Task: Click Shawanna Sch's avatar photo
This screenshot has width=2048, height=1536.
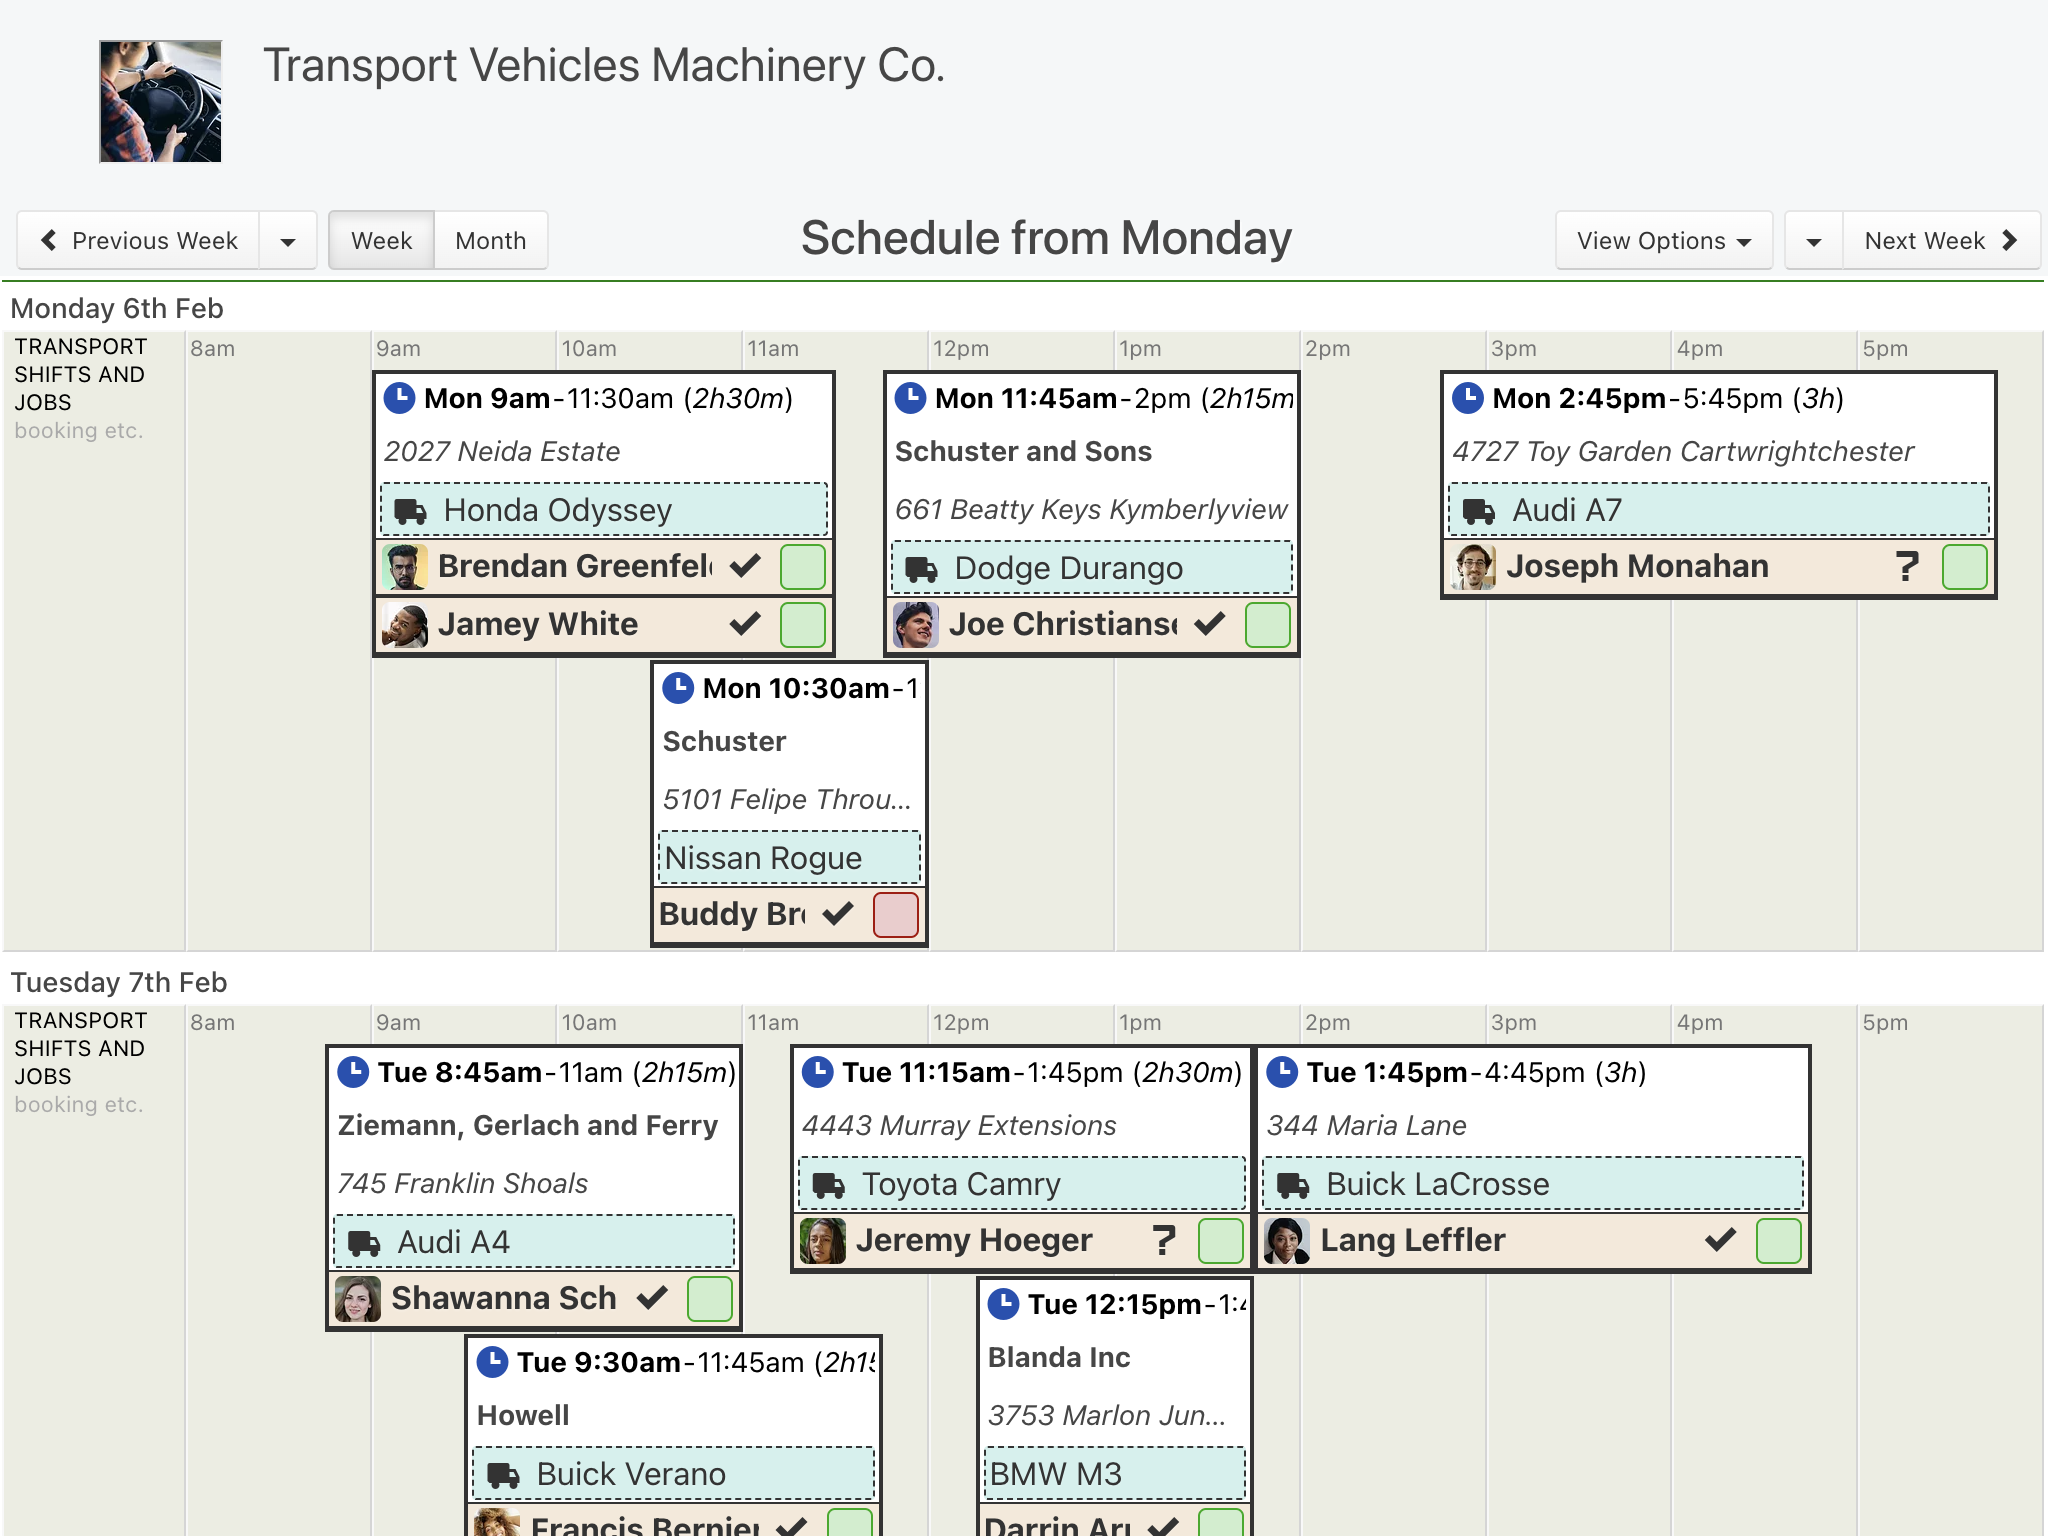Action: click(358, 1299)
